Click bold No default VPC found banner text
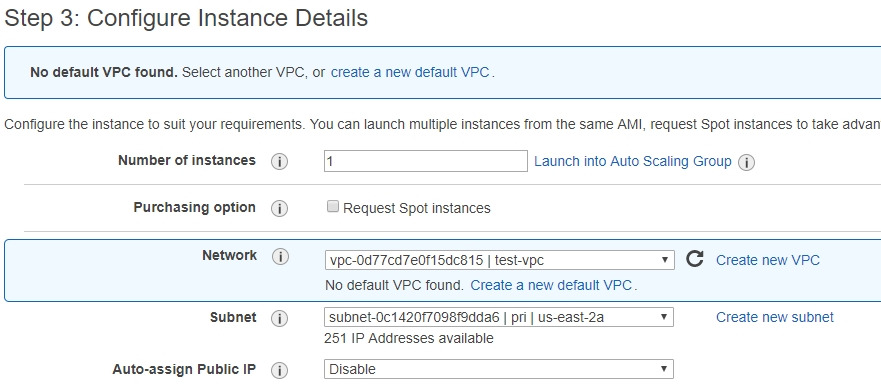Viewport: 881px width, 389px height. tap(104, 73)
